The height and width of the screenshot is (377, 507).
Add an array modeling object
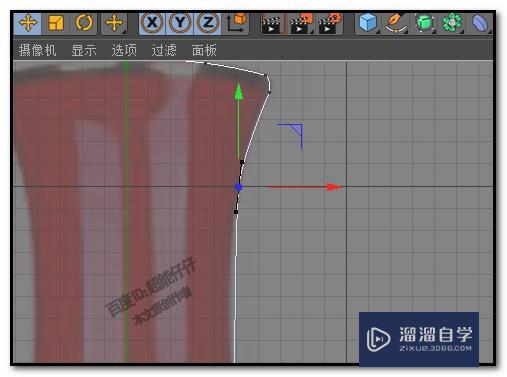[x=452, y=23]
